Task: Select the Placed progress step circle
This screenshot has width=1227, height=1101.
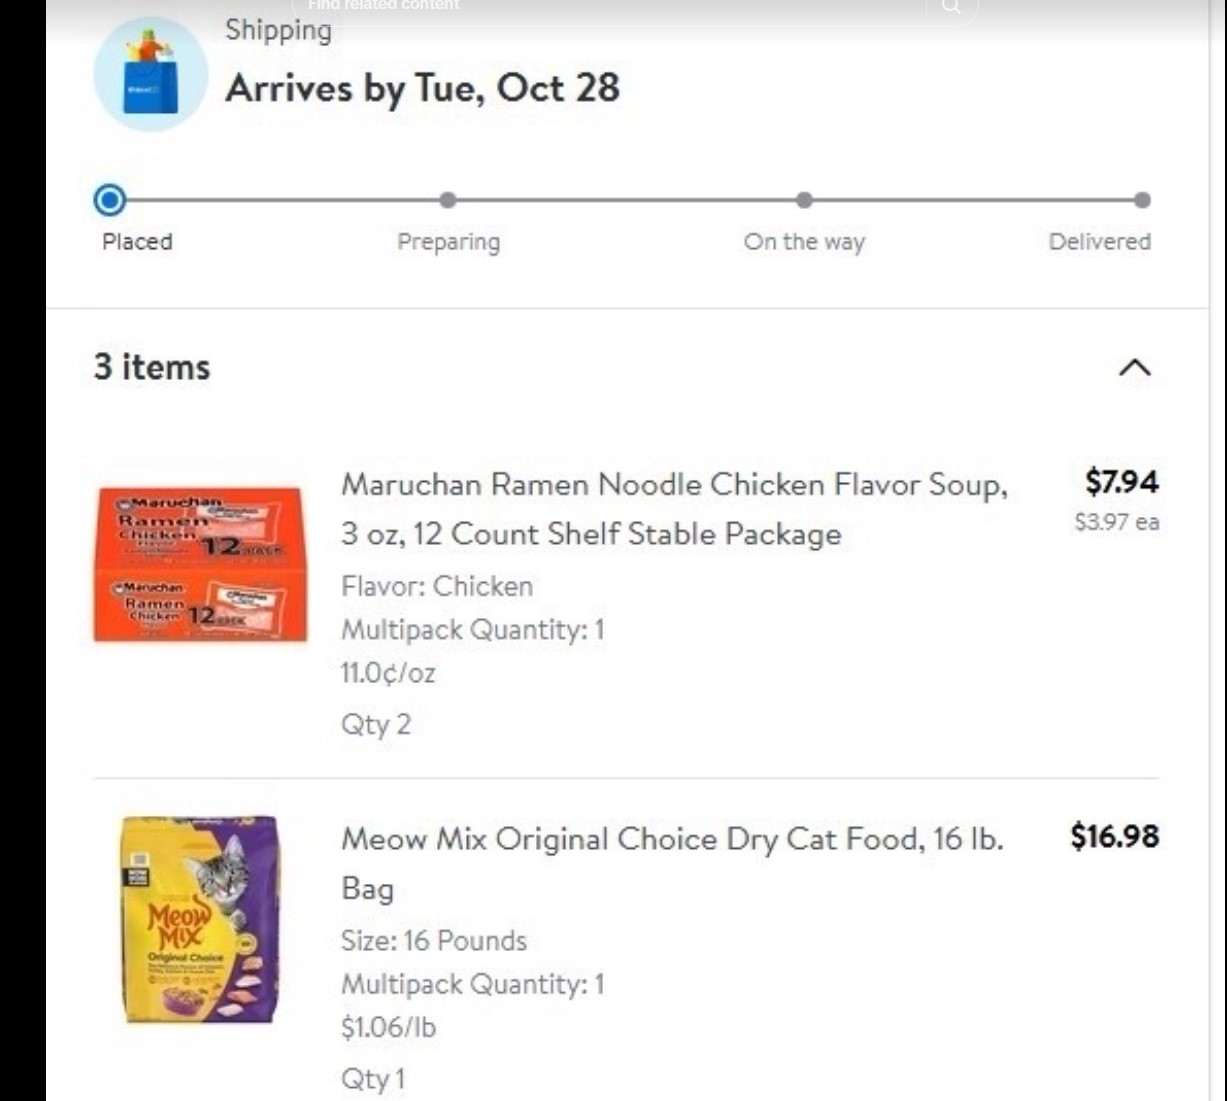Action: 109,200
